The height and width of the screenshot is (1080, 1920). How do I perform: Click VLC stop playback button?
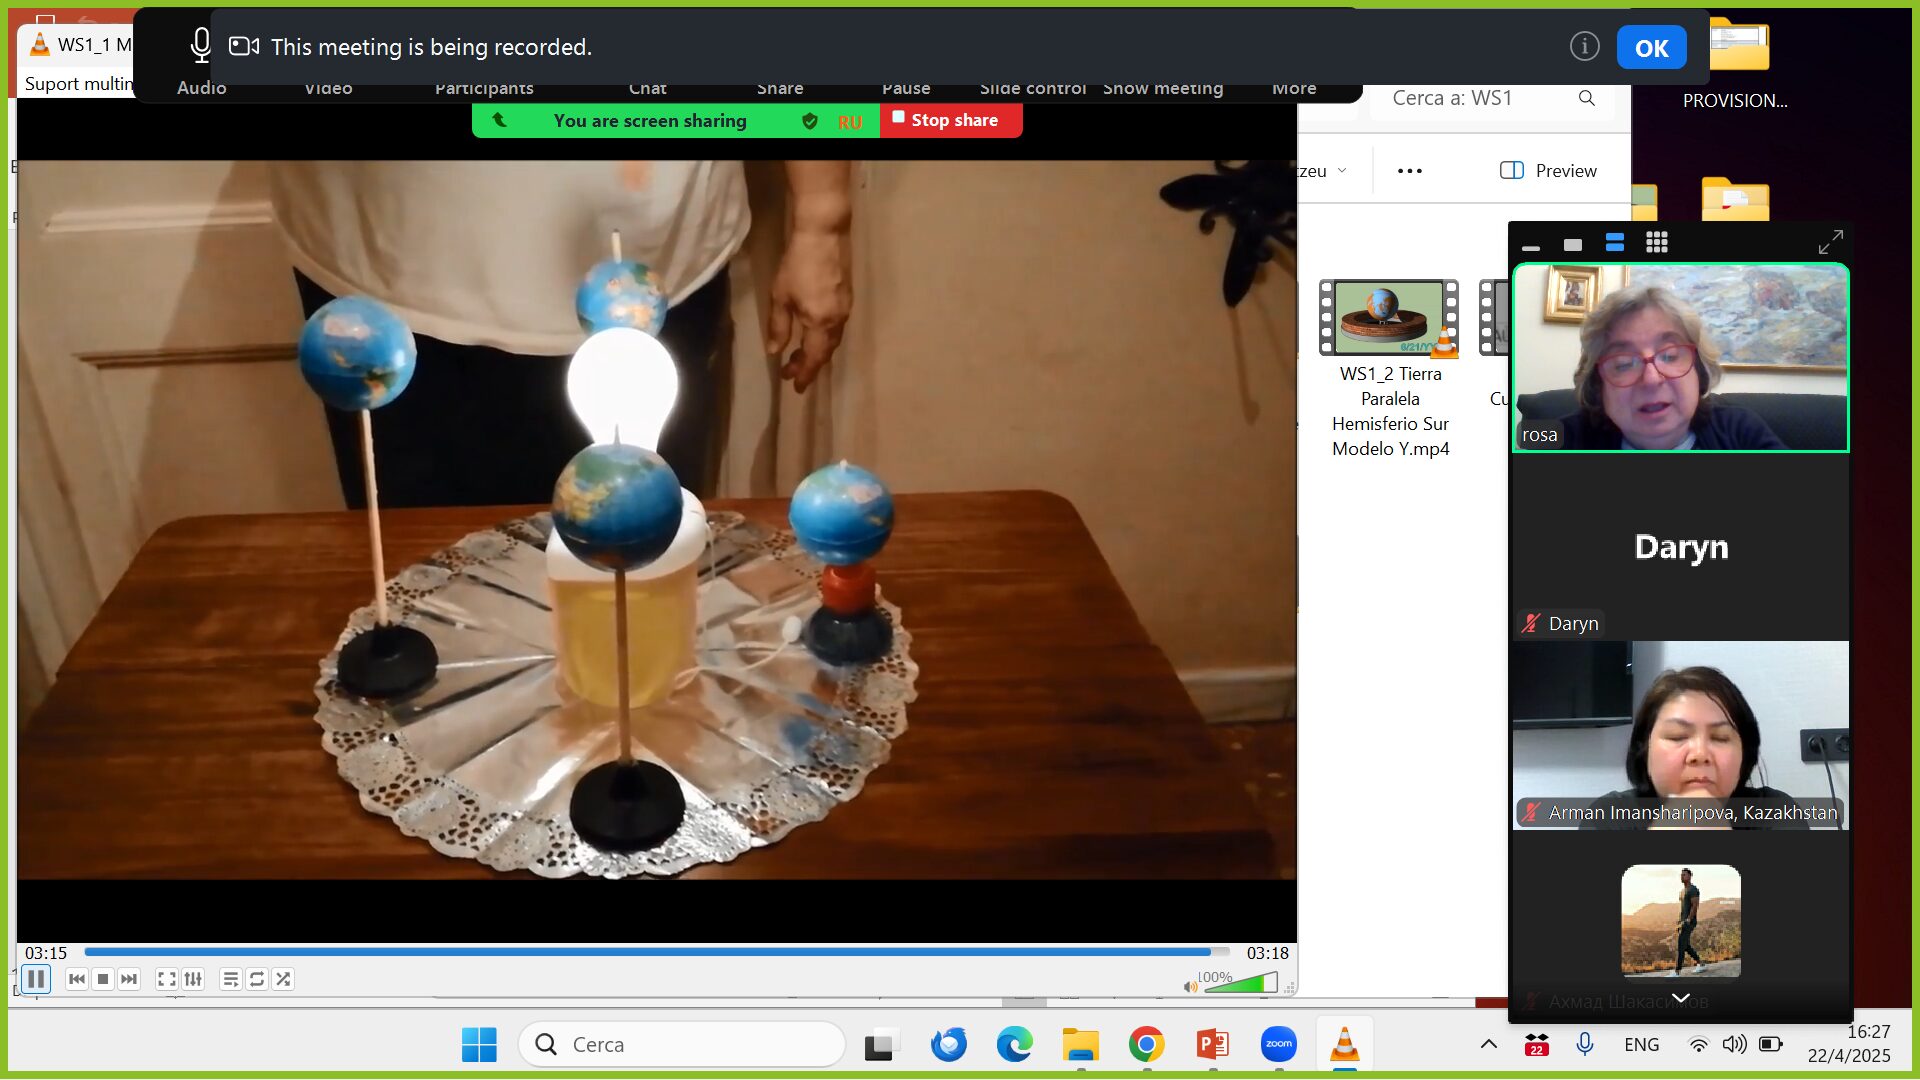[103, 979]
